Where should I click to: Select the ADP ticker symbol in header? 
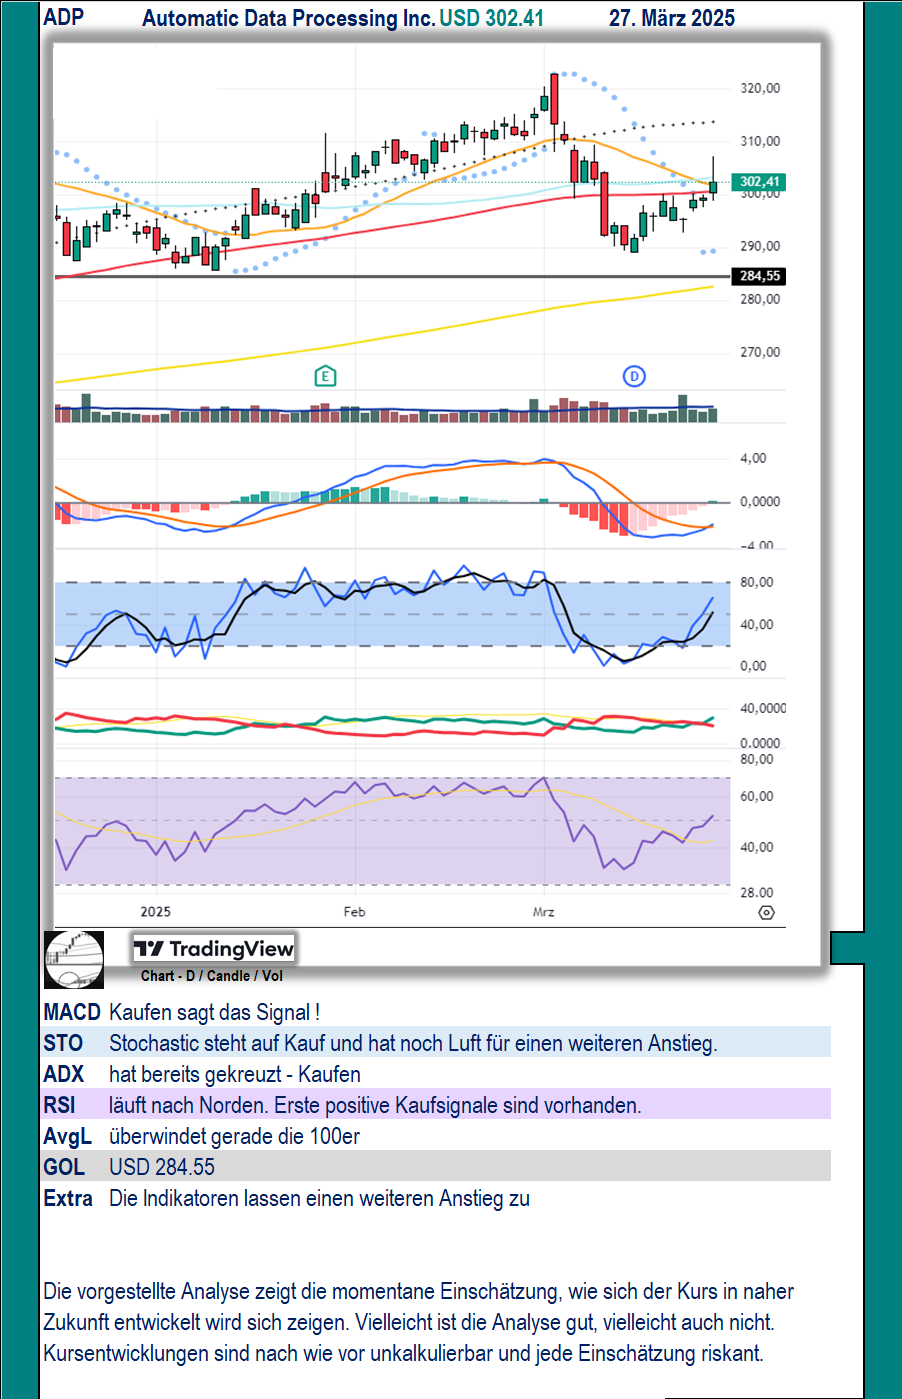click(64, 17)
